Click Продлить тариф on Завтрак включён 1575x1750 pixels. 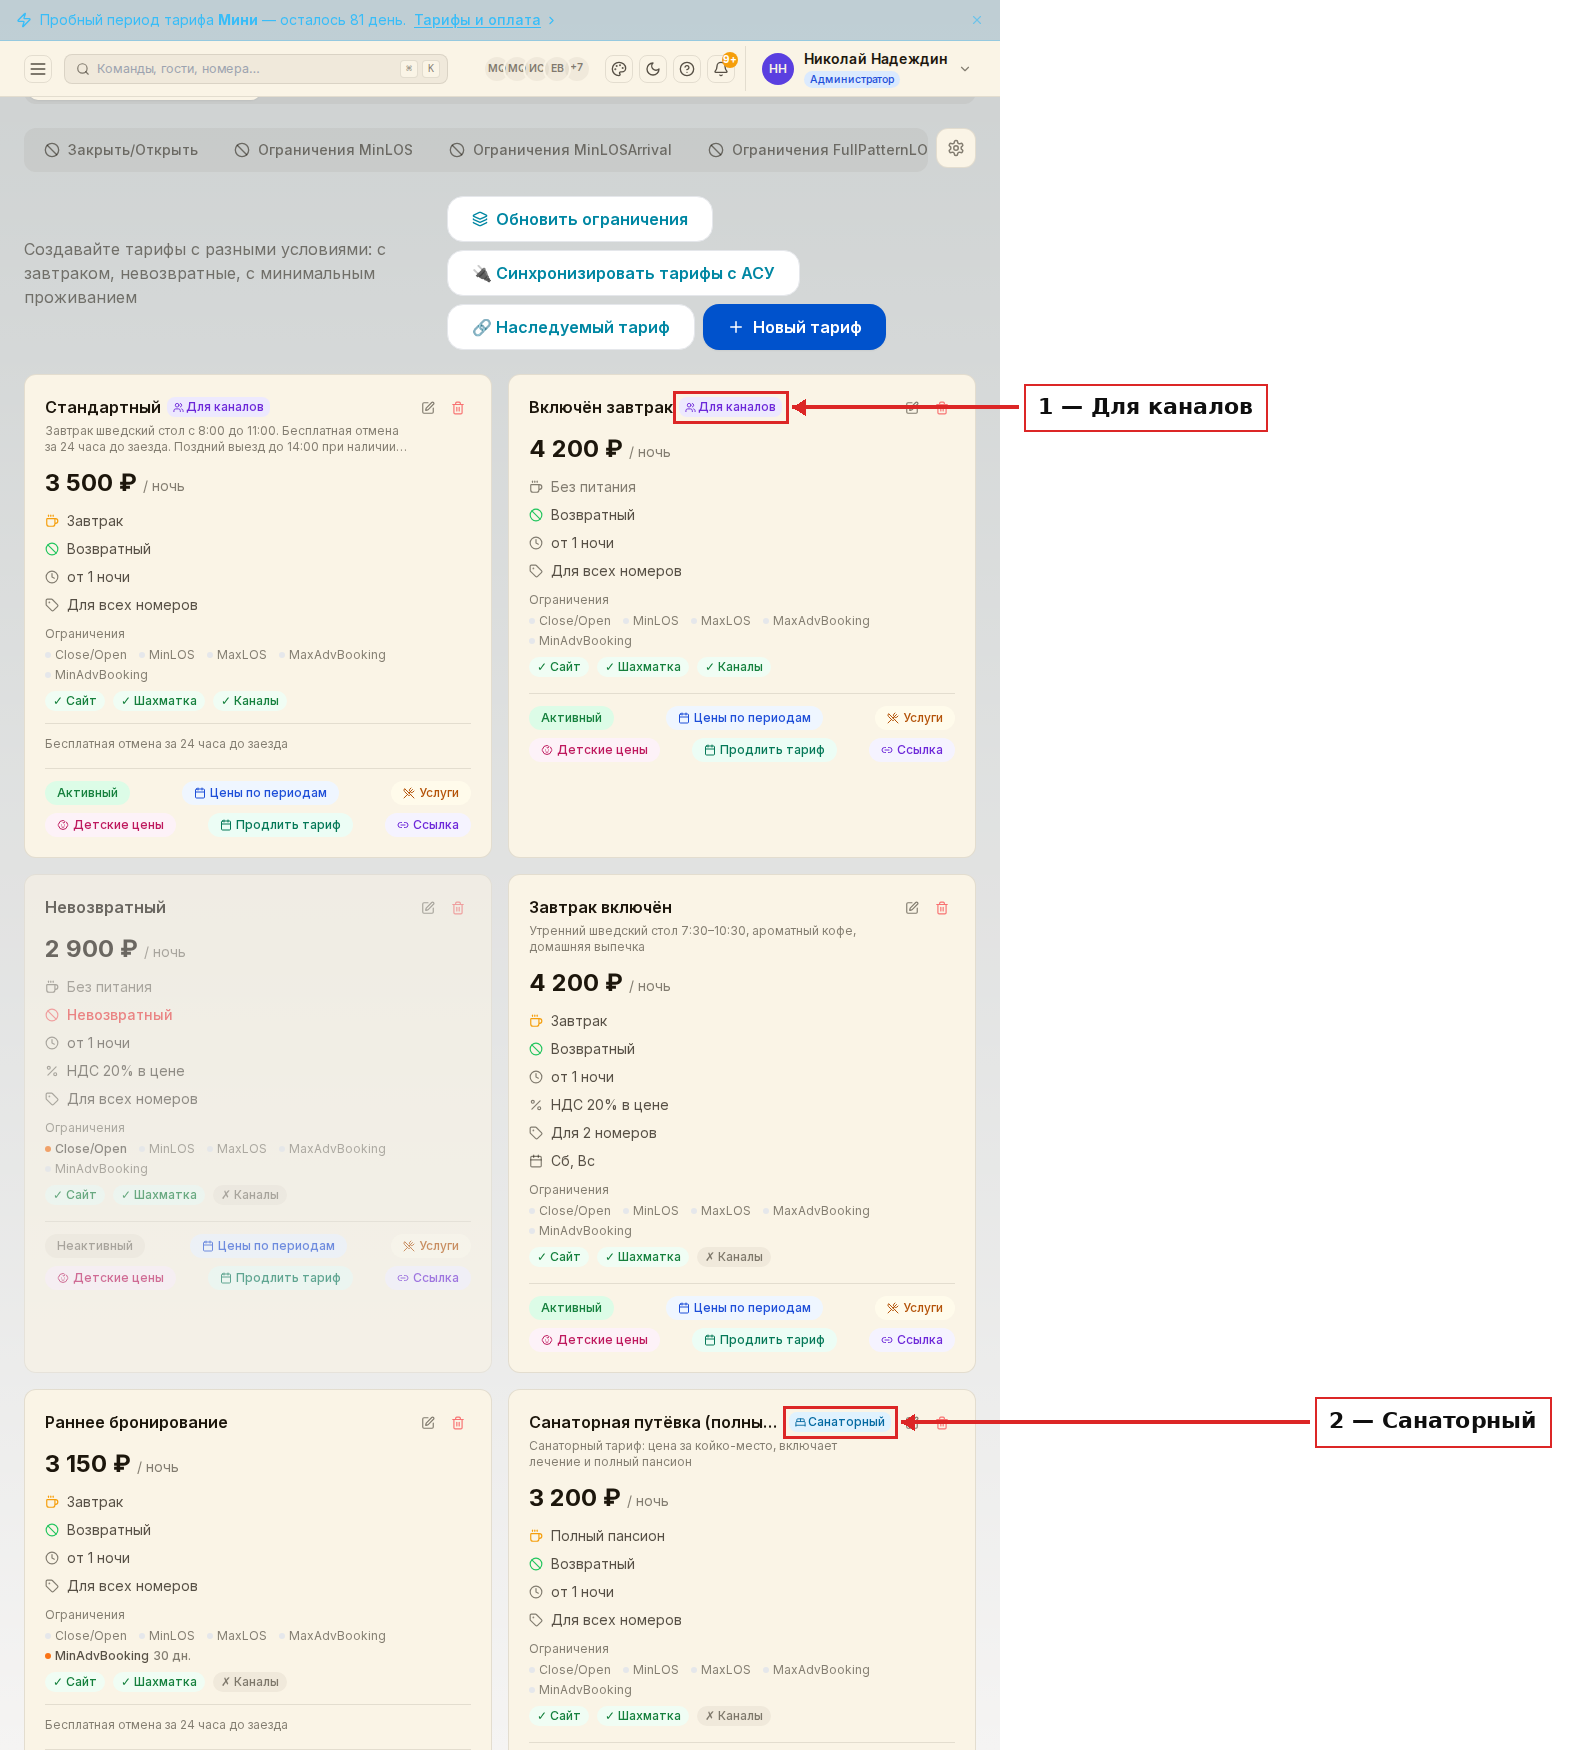[764, 1340]
